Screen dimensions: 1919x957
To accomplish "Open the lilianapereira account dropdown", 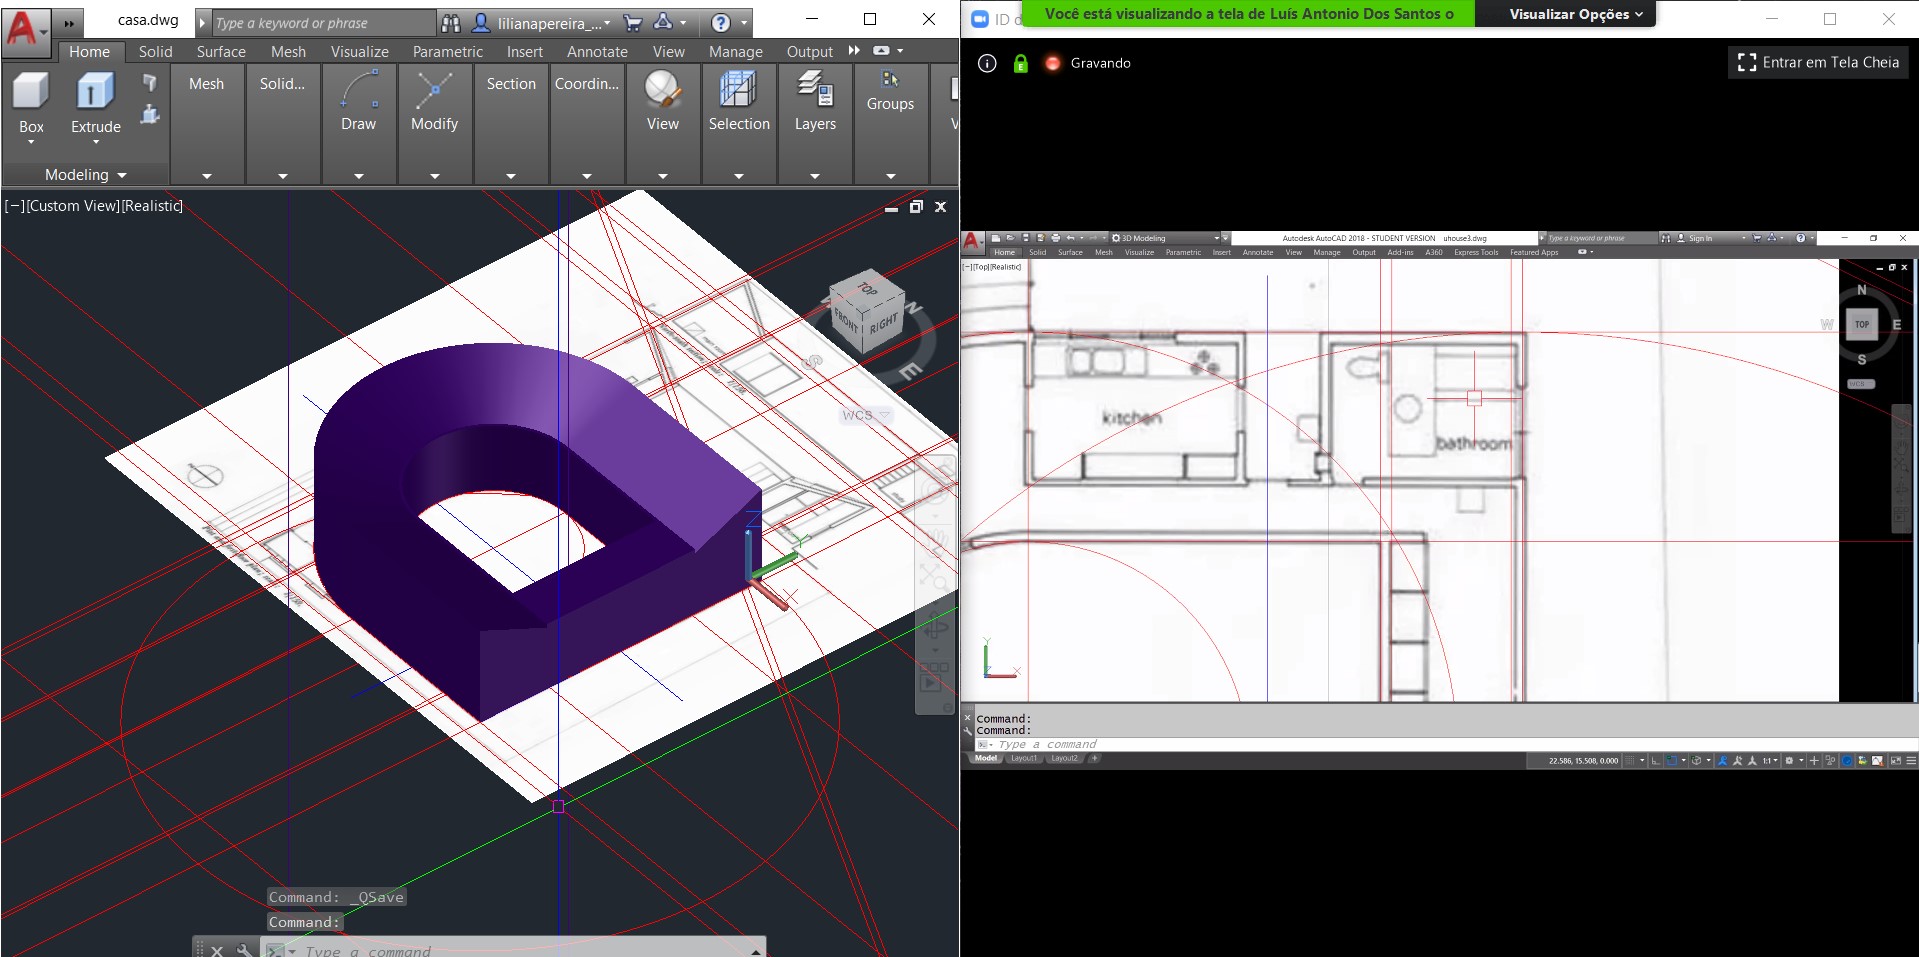I will (x=606, y=23).
